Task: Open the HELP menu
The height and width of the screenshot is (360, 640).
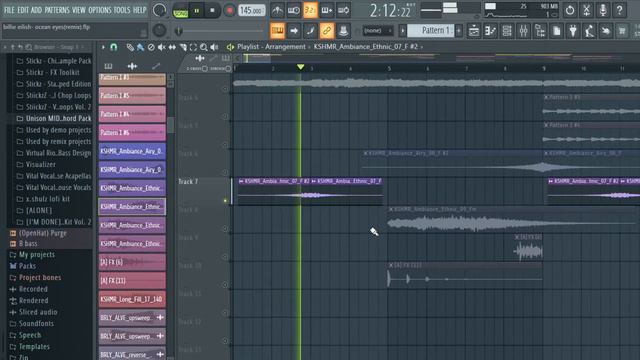Action: [x=140, y=10]
